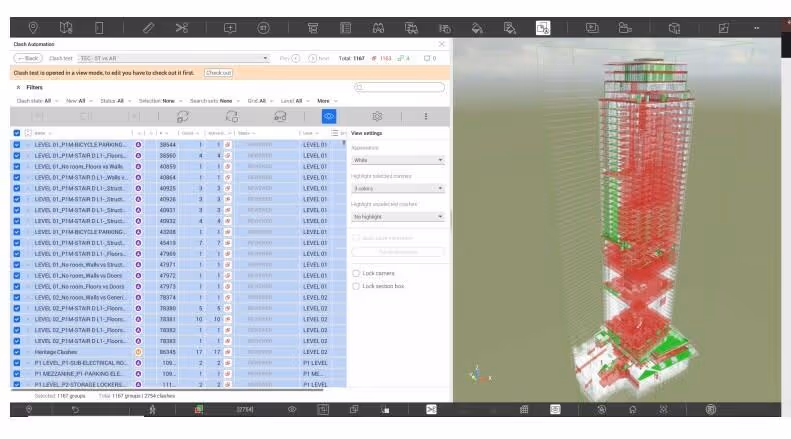Click the grid icon in bottom bar

tap(524, 410)
